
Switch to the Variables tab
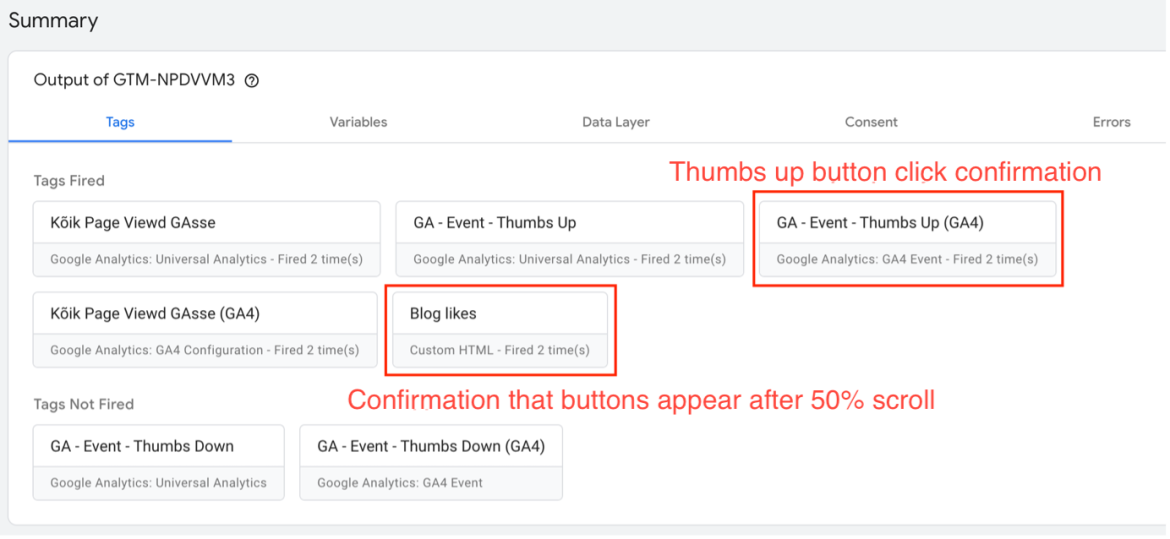click(358, 122)
